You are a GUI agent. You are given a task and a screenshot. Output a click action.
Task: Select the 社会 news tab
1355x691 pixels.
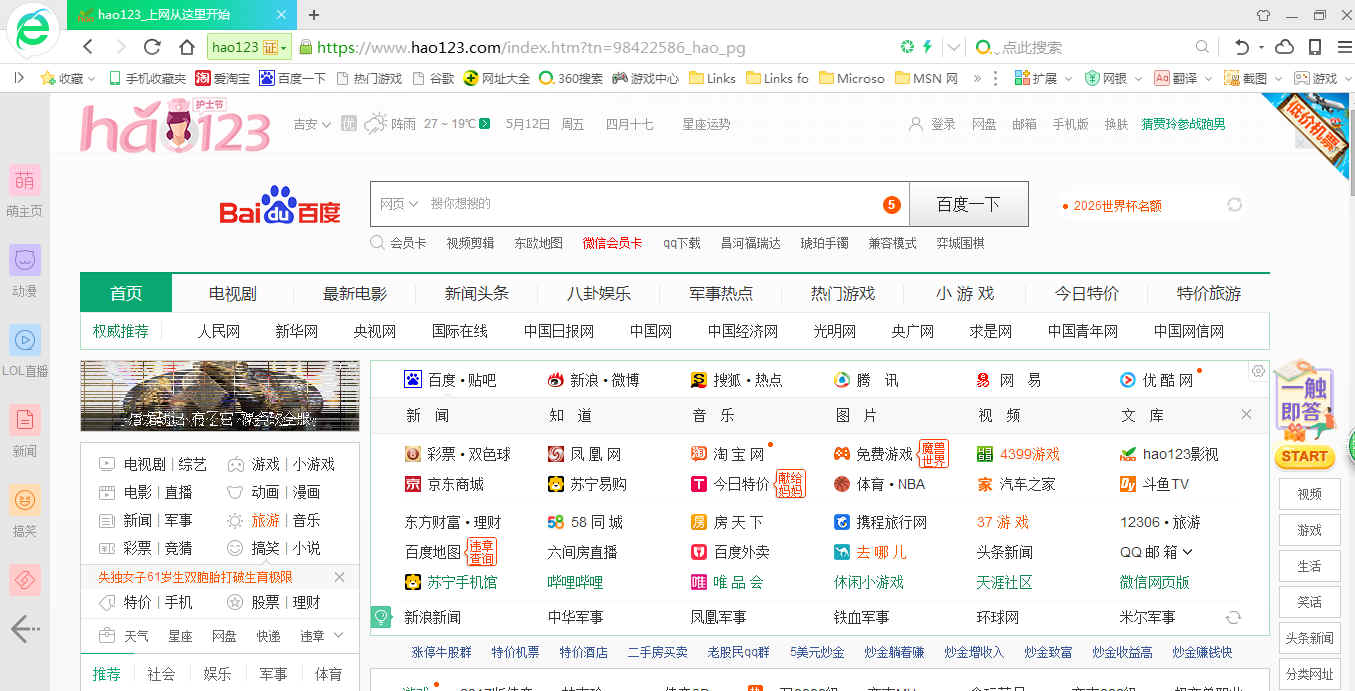(x=161, y=674)
